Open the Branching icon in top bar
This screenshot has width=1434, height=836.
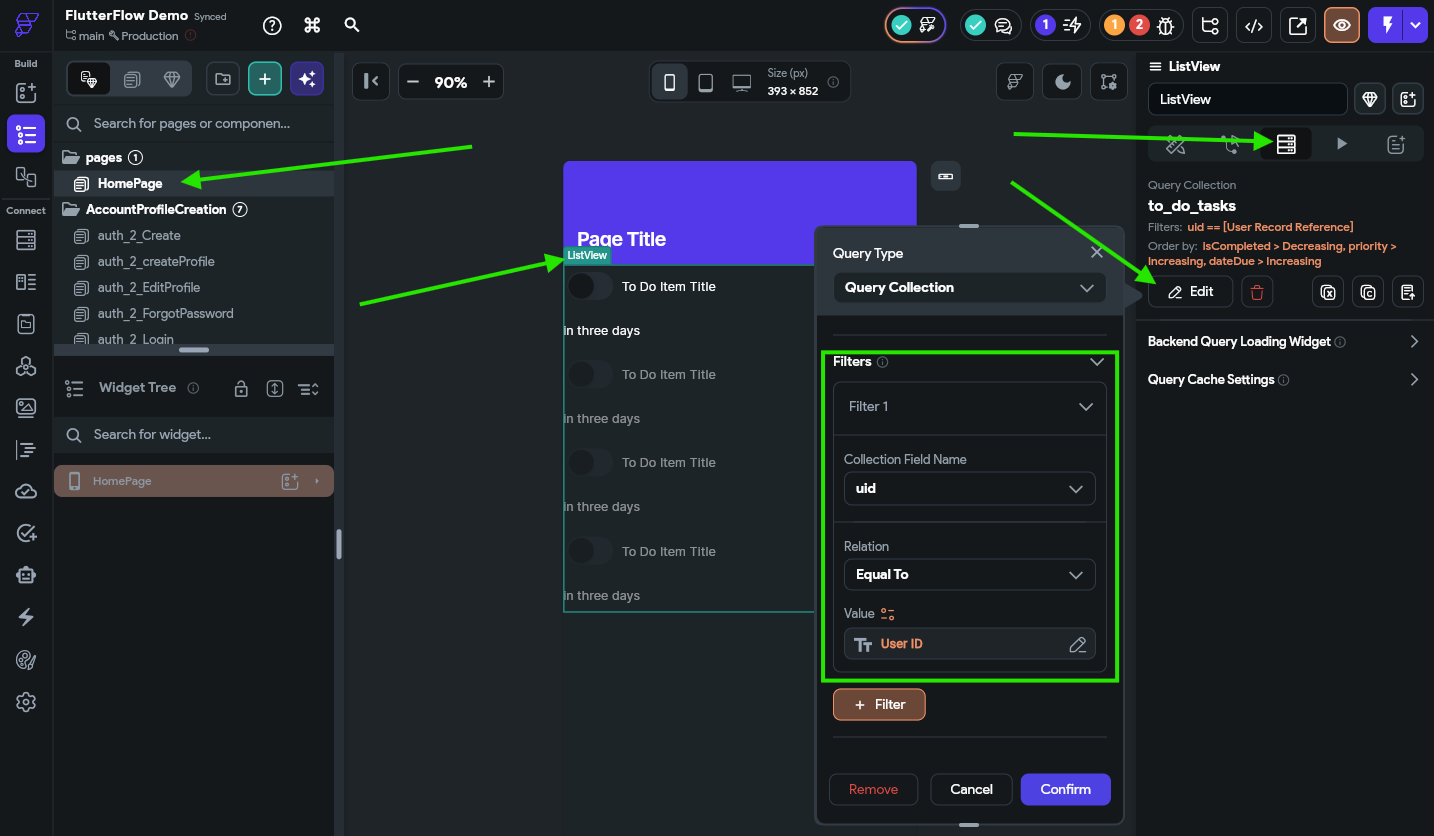[1210, 25]
